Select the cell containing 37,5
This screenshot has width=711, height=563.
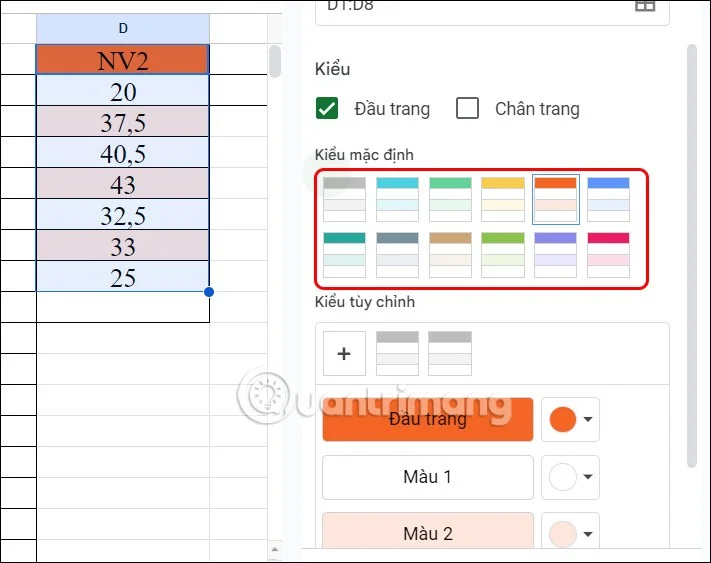coord(123,121)
